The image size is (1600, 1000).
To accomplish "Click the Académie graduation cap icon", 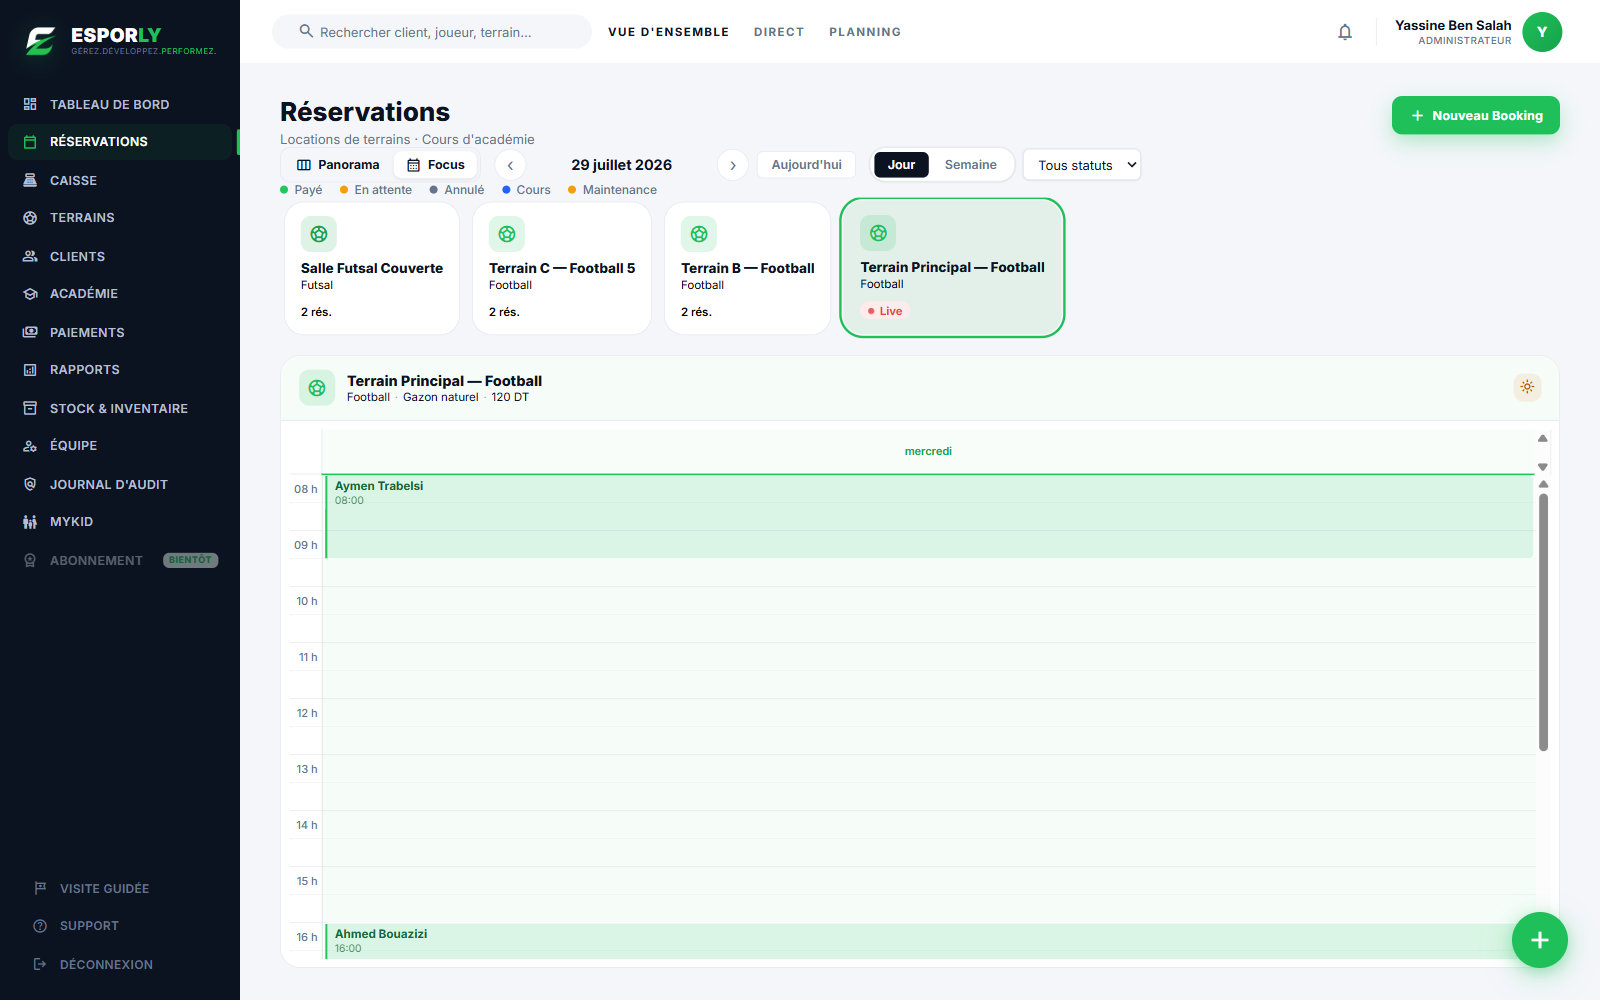I will tap(30, 293).
